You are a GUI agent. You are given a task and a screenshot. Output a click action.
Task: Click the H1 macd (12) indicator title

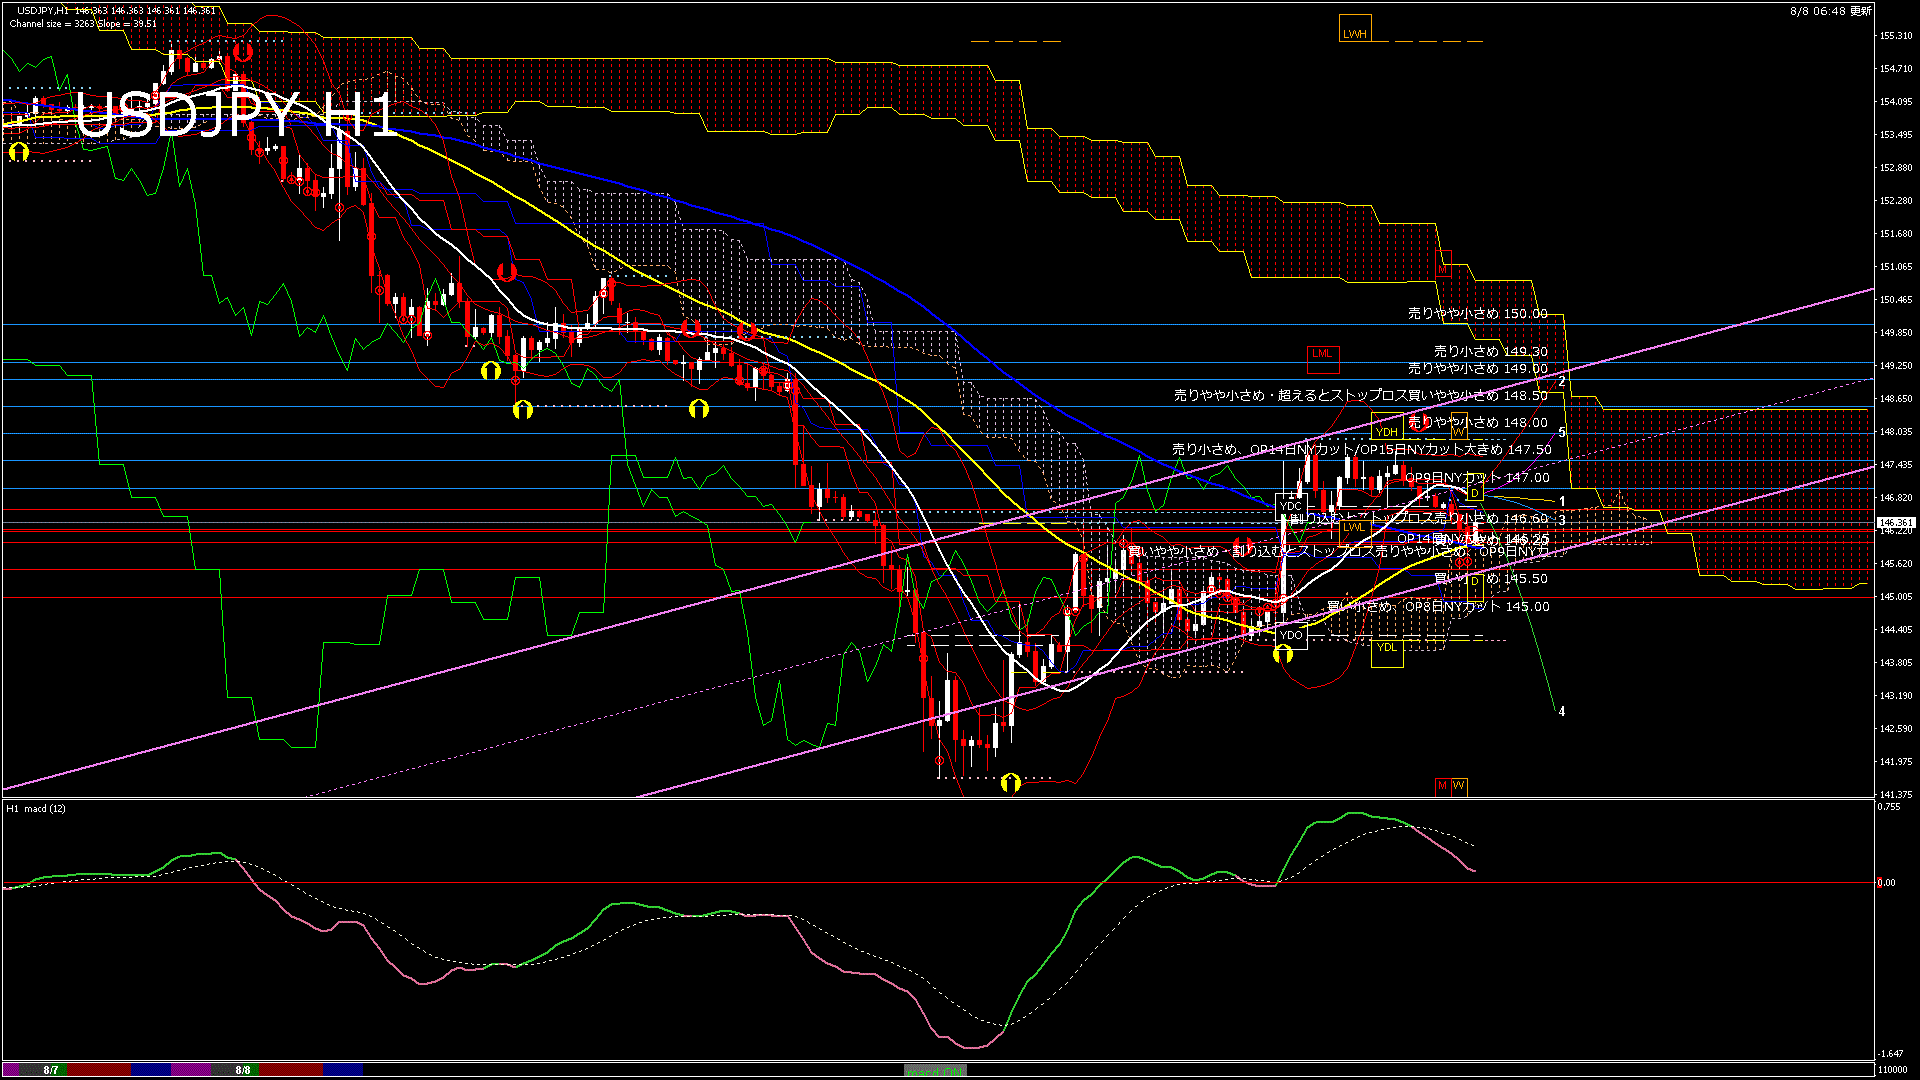(36, 808)
